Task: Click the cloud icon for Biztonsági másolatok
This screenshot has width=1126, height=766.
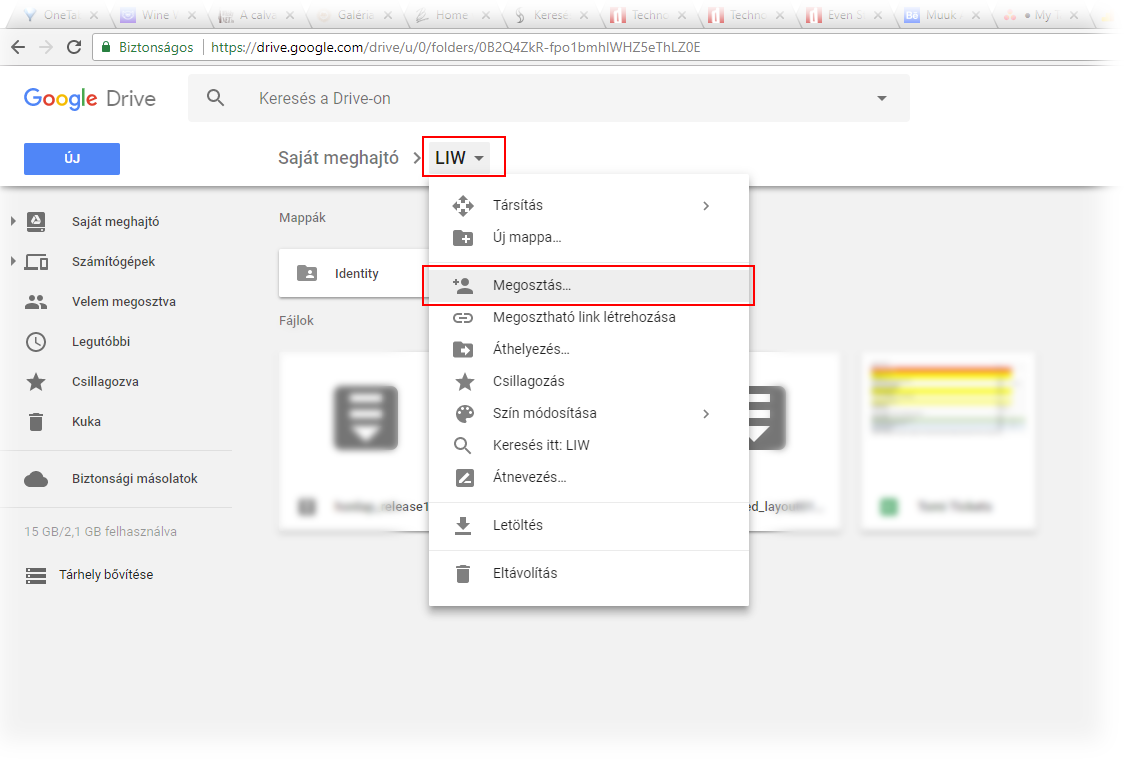Action: click(36, 479)
